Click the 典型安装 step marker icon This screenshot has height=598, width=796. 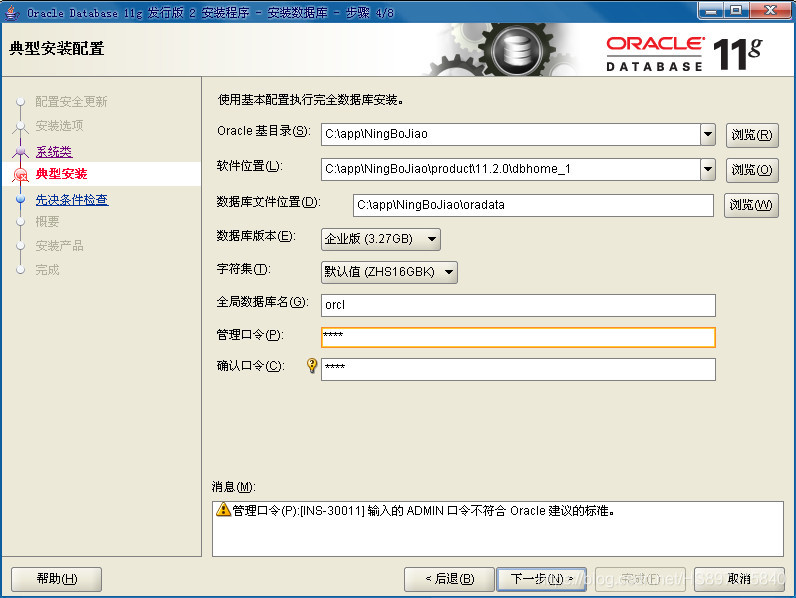20,175
